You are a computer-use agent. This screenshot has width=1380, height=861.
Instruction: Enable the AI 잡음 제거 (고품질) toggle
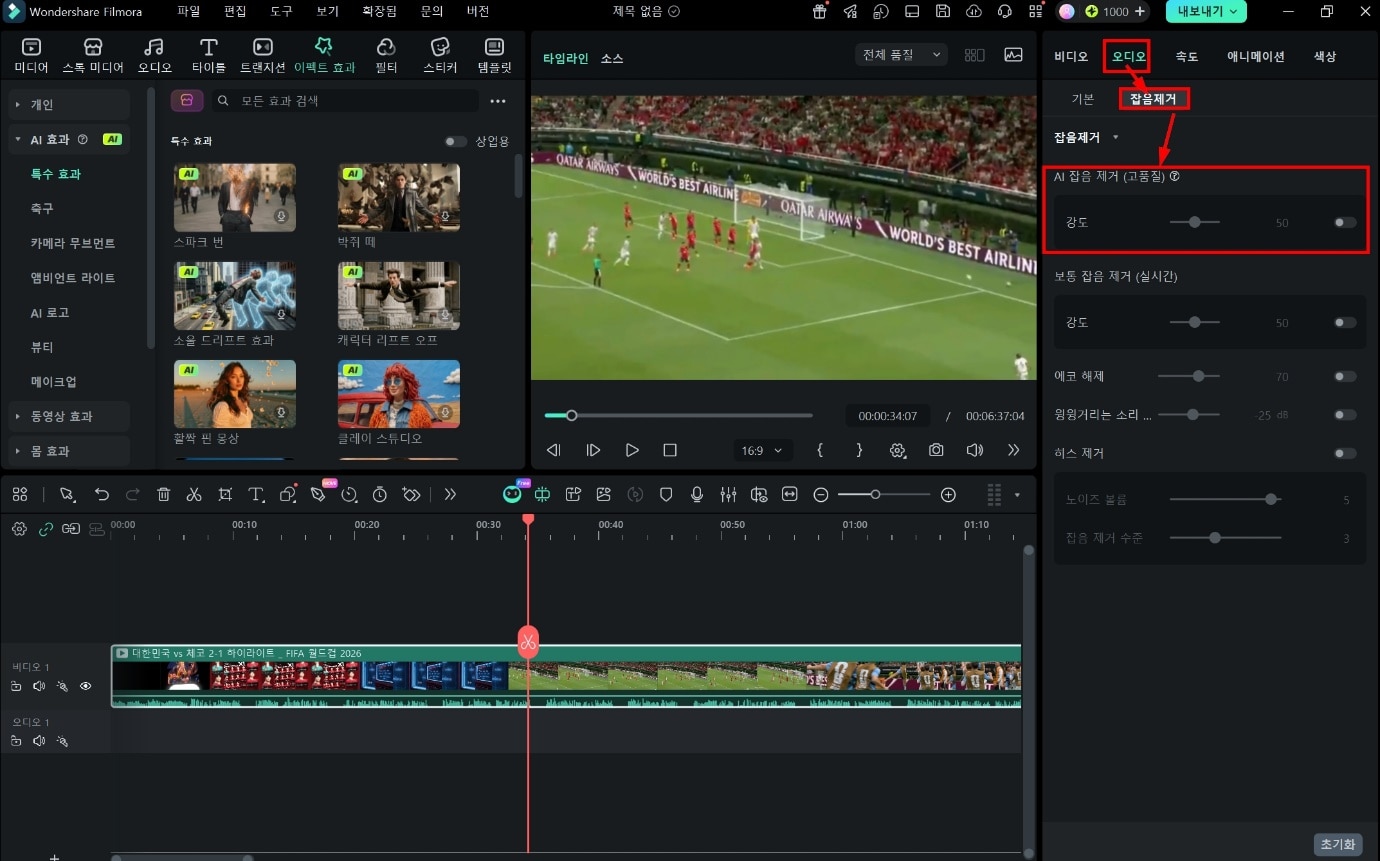1345,222
